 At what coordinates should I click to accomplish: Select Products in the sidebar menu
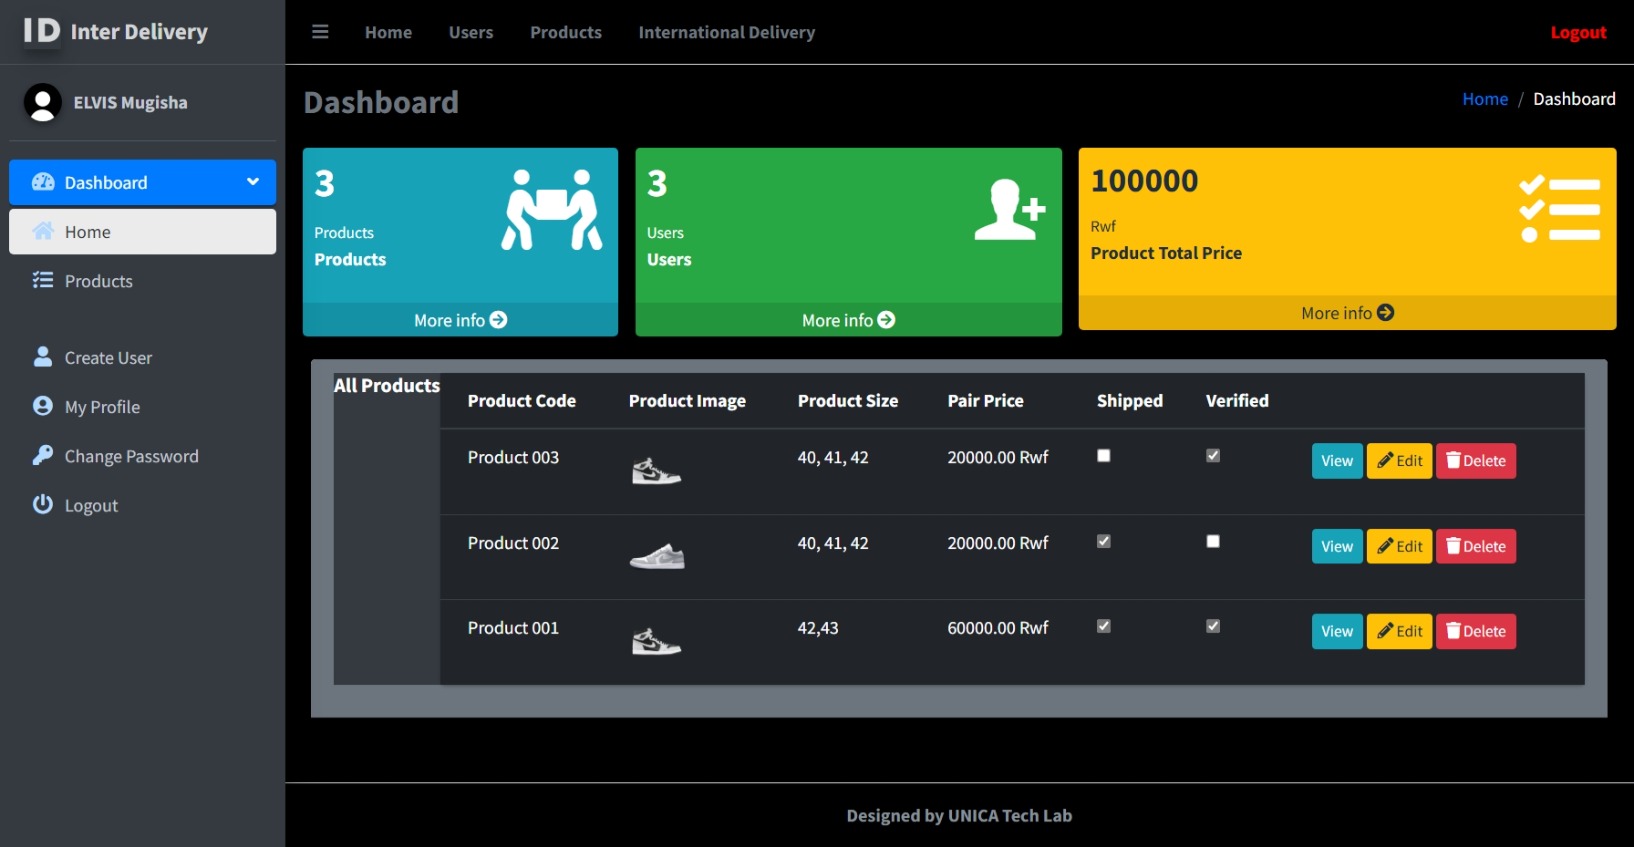(x=143, y=281)
